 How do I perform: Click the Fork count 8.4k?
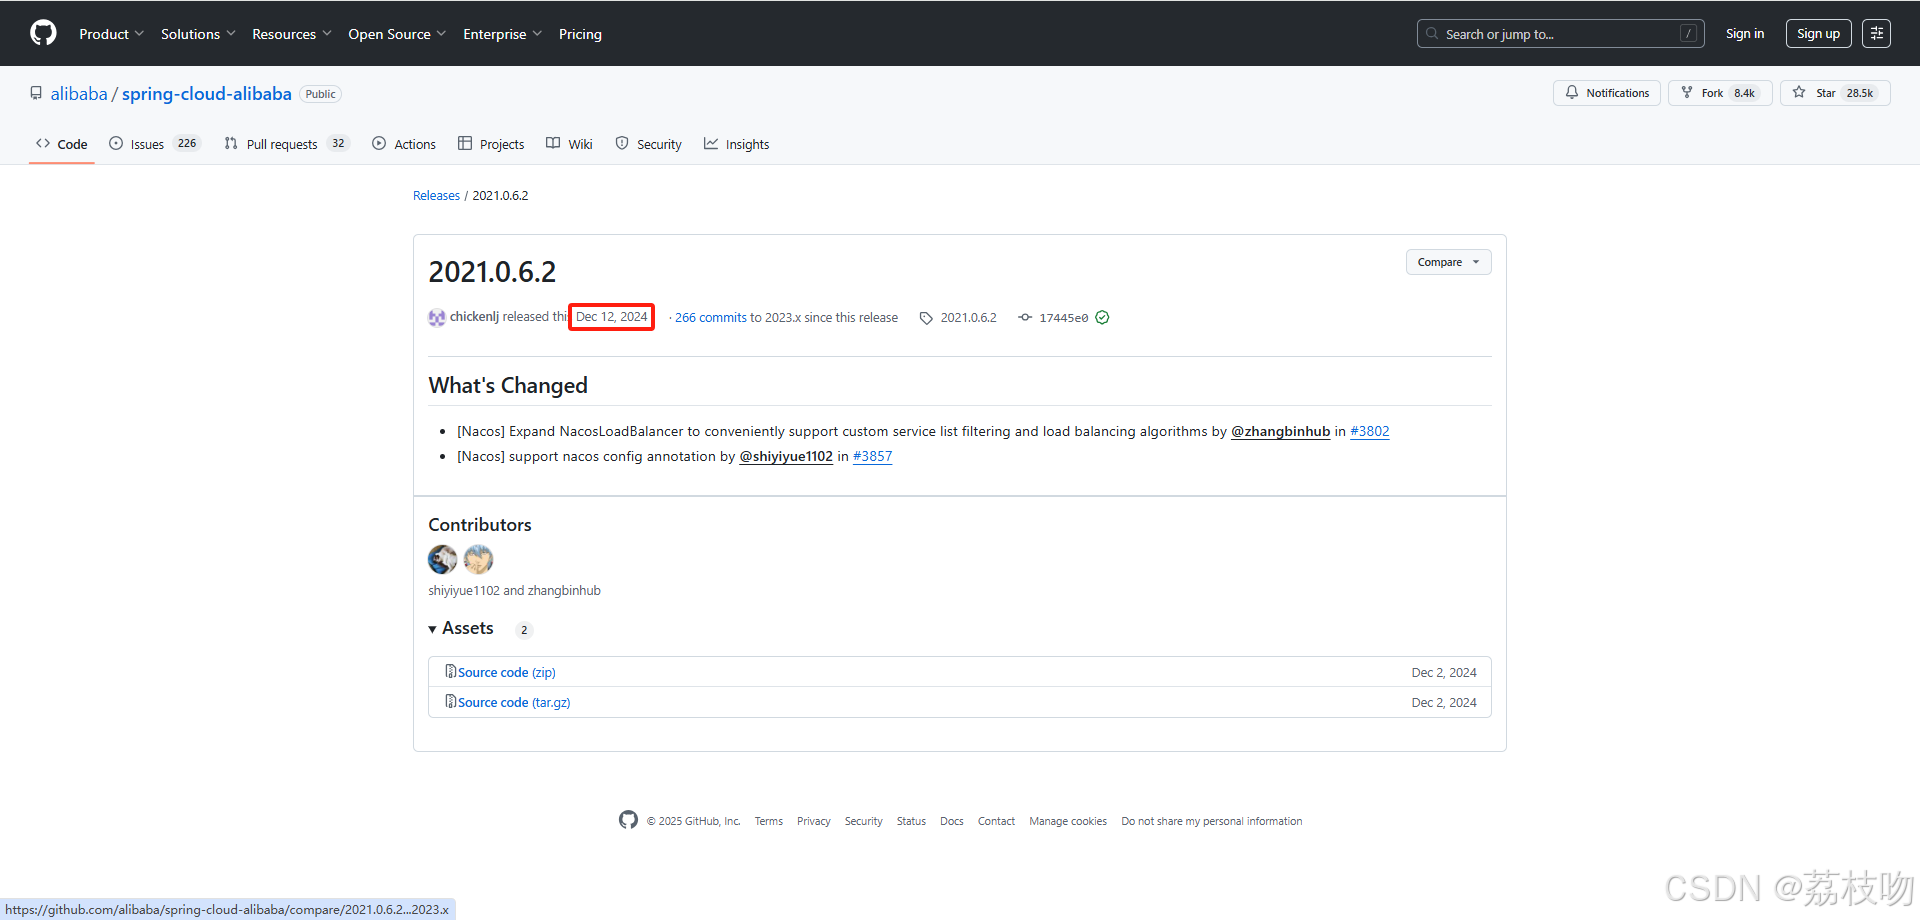click(x=1745, y=93)
